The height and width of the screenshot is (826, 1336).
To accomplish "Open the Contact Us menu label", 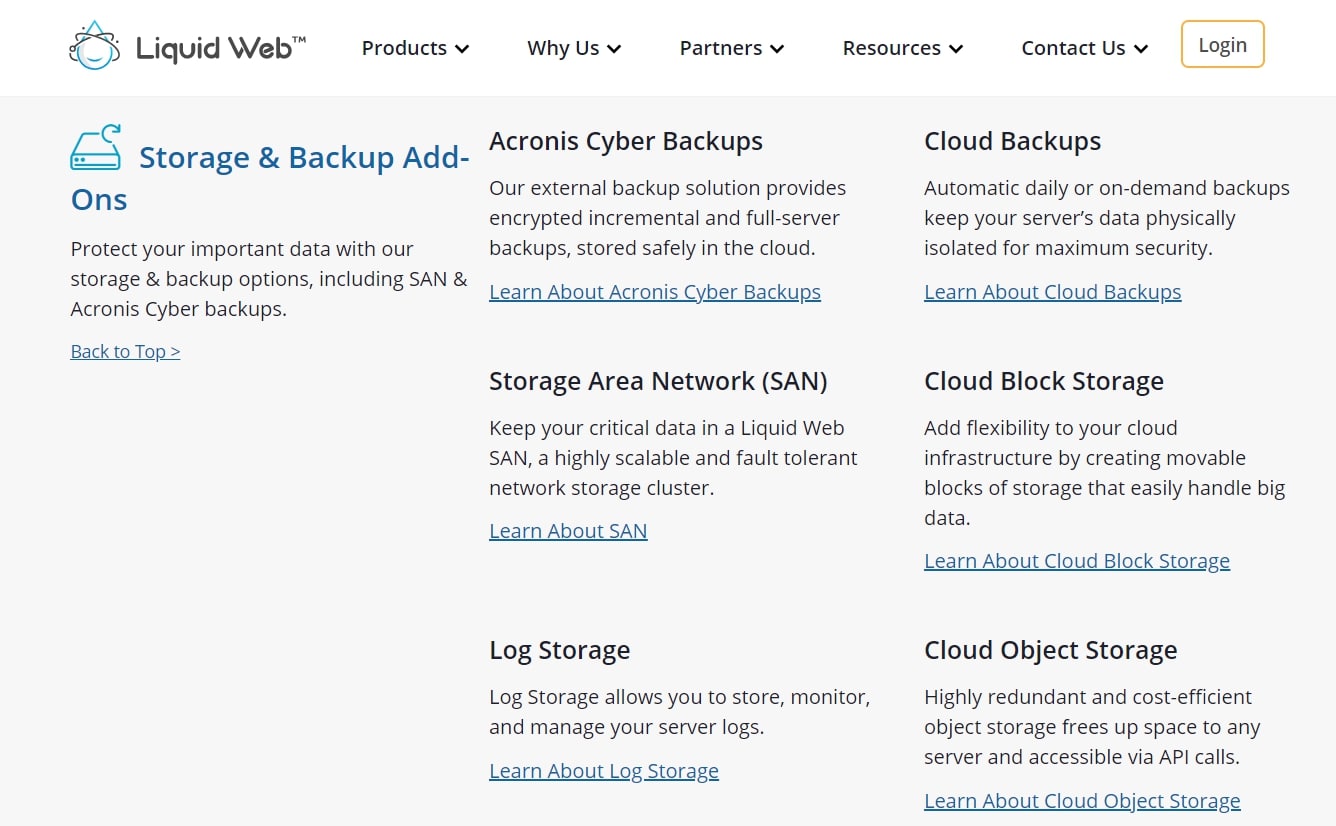I will pyautogui.click(x=1073, y=48).
